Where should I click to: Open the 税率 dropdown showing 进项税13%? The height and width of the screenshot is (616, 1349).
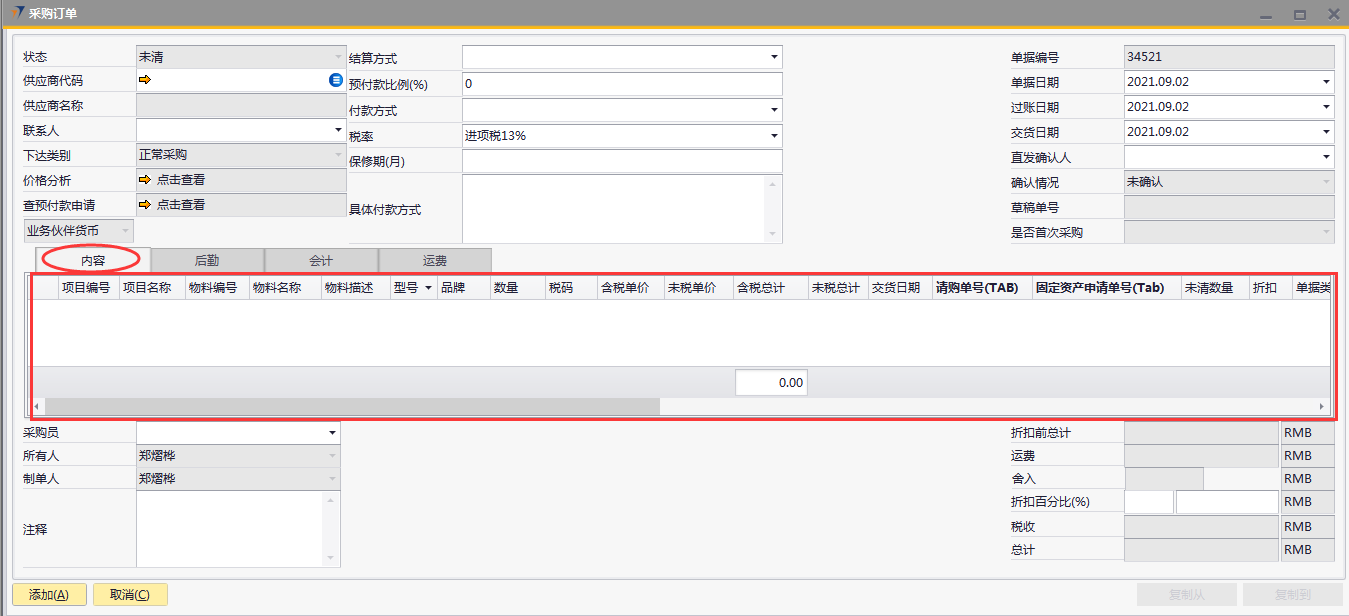click(x=773, y=136)
